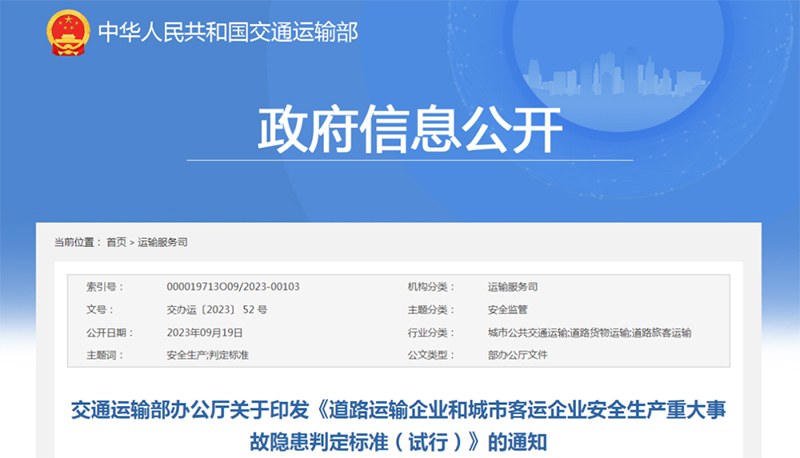Click the 政府信息公开 banner heading
800x458 pixels.
click(x=410, y=130)
